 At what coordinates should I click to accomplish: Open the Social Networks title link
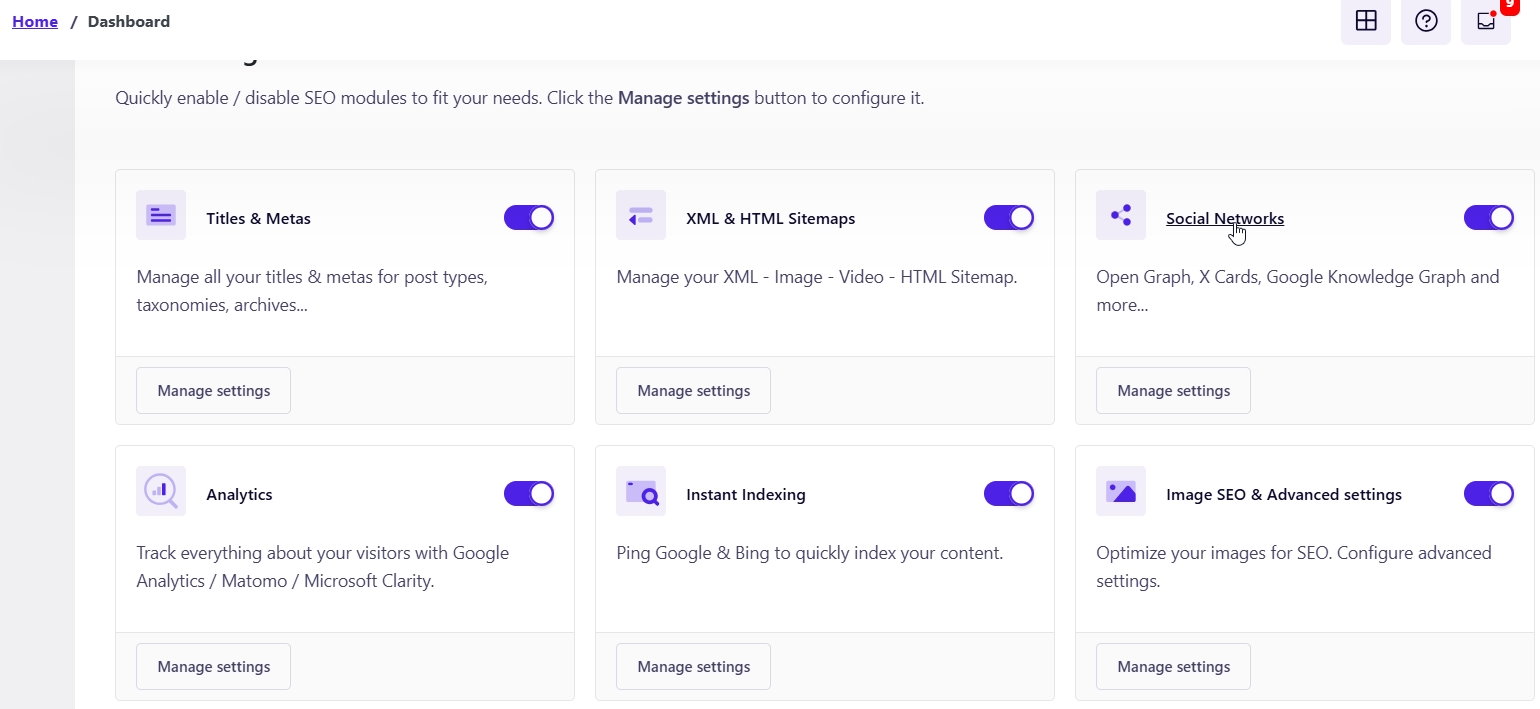point(1224,218)
